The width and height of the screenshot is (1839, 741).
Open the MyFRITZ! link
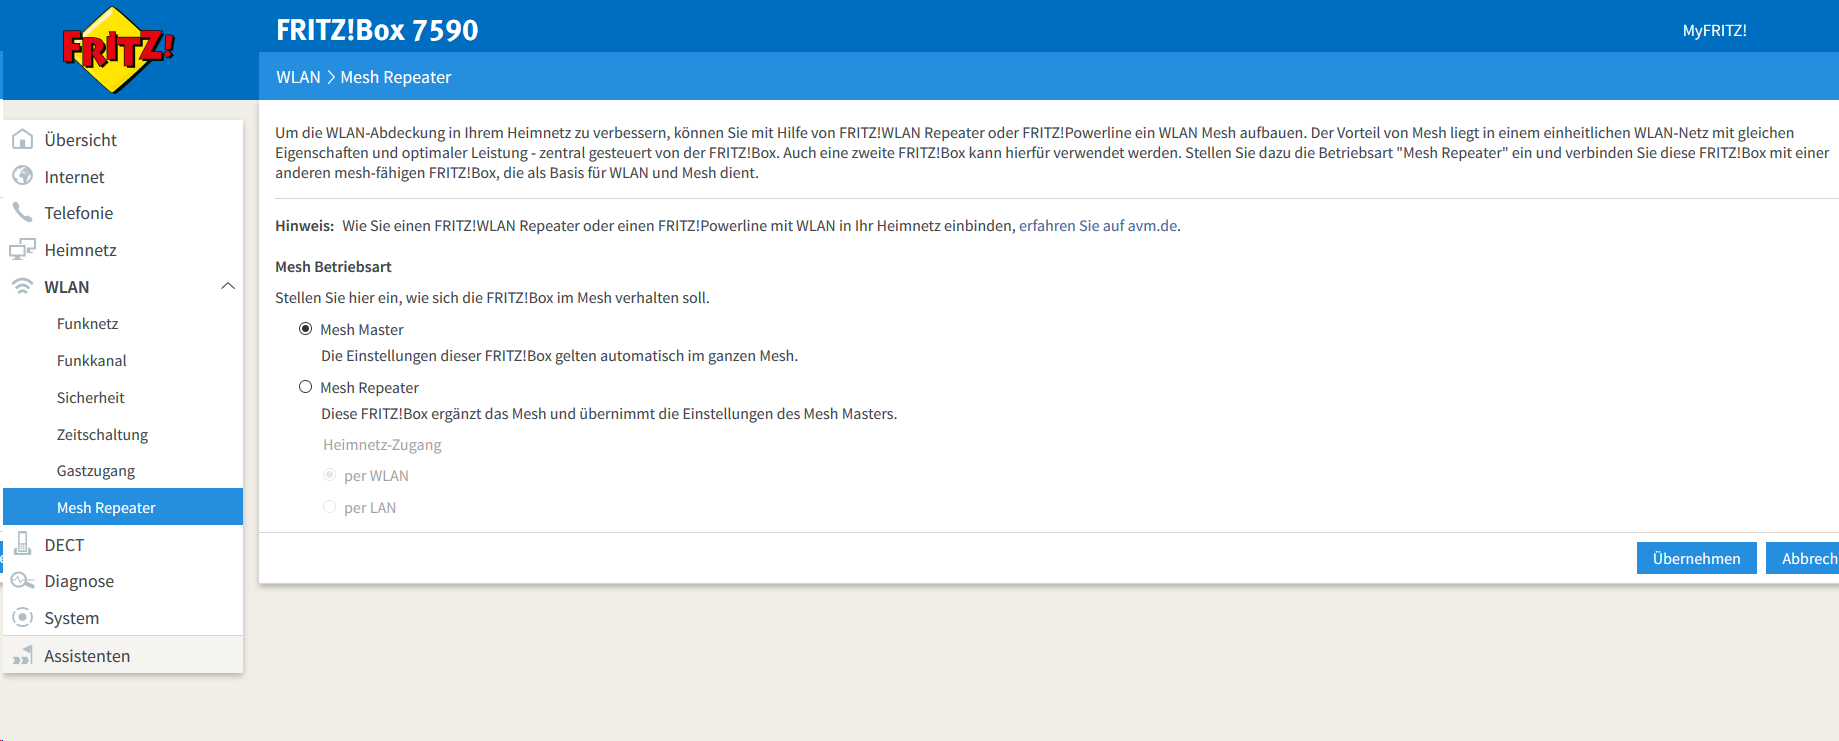[1714, 30]
